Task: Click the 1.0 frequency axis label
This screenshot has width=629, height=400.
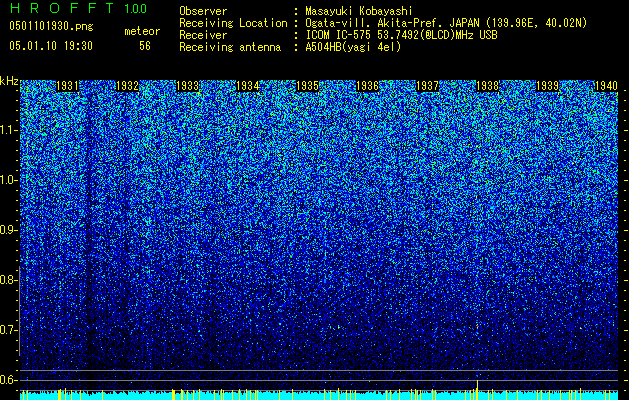Action: coord(9,180)
